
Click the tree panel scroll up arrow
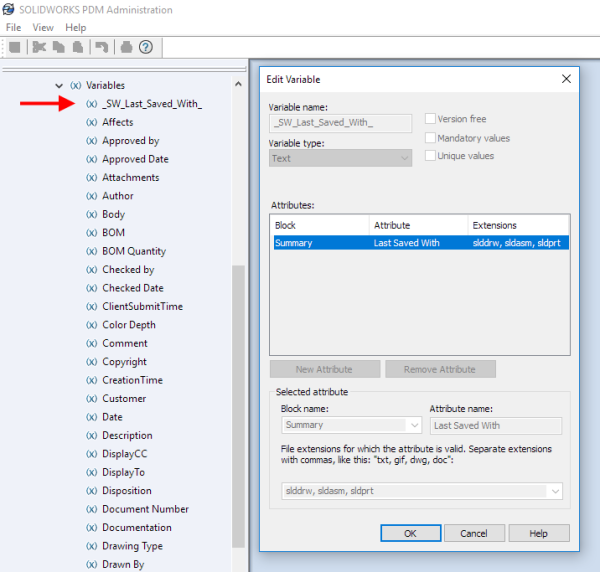pyautogui.click(x=238, y=84)
